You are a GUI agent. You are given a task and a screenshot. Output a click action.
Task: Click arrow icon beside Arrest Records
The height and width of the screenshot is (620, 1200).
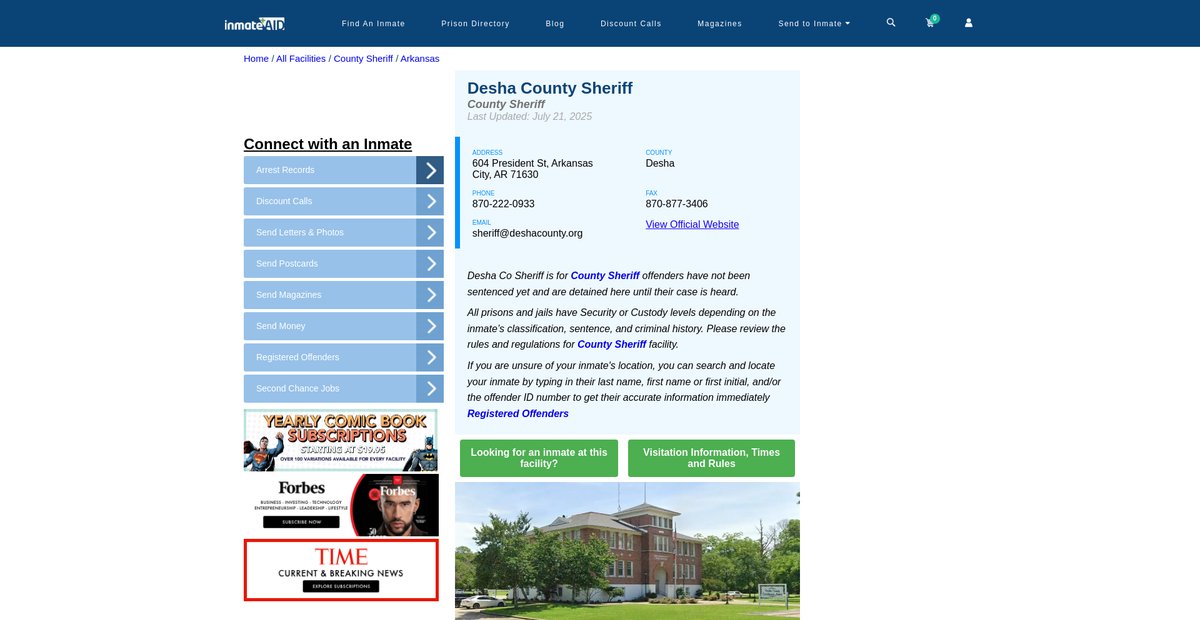[430, 170]
